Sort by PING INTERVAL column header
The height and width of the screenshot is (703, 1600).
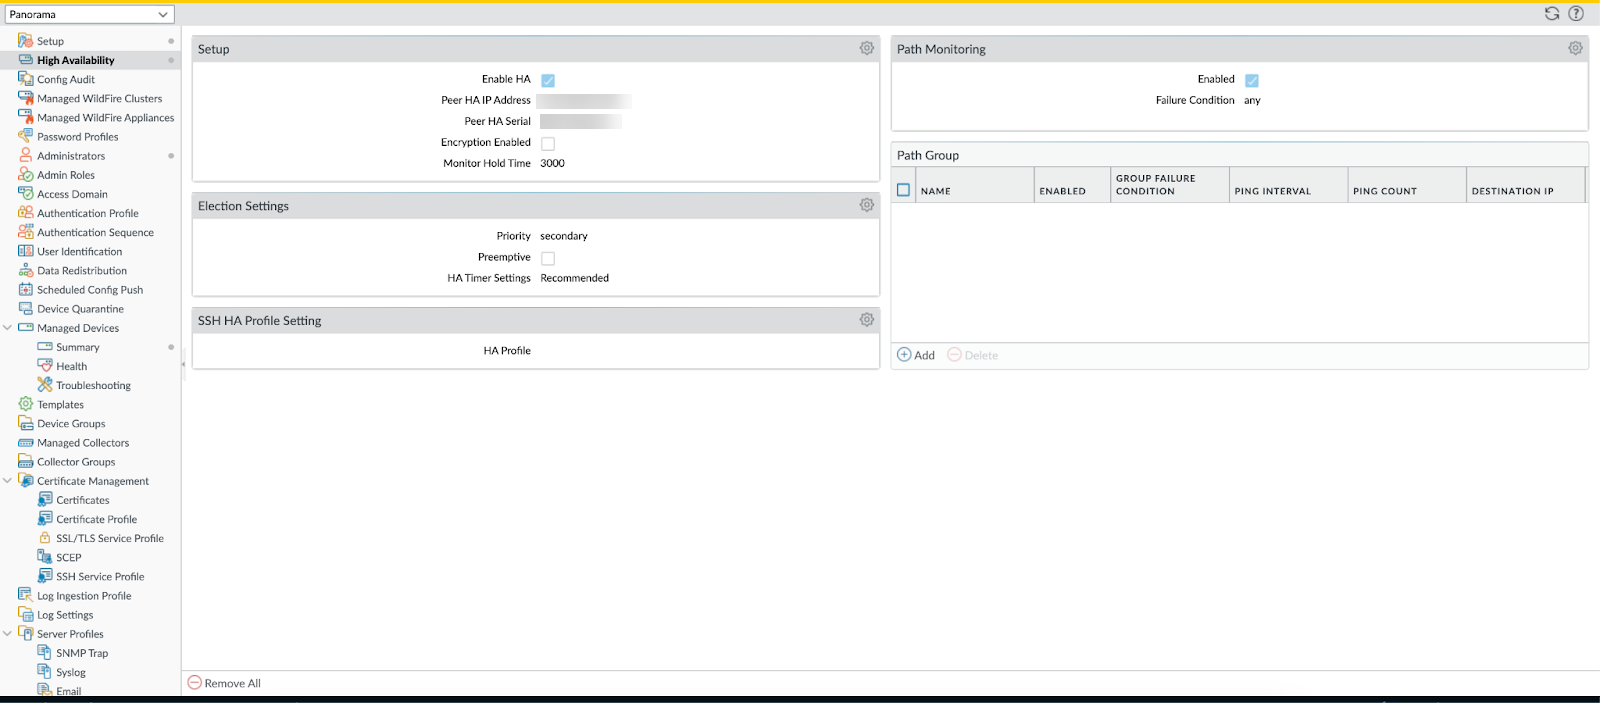(x=1288, y=185)
